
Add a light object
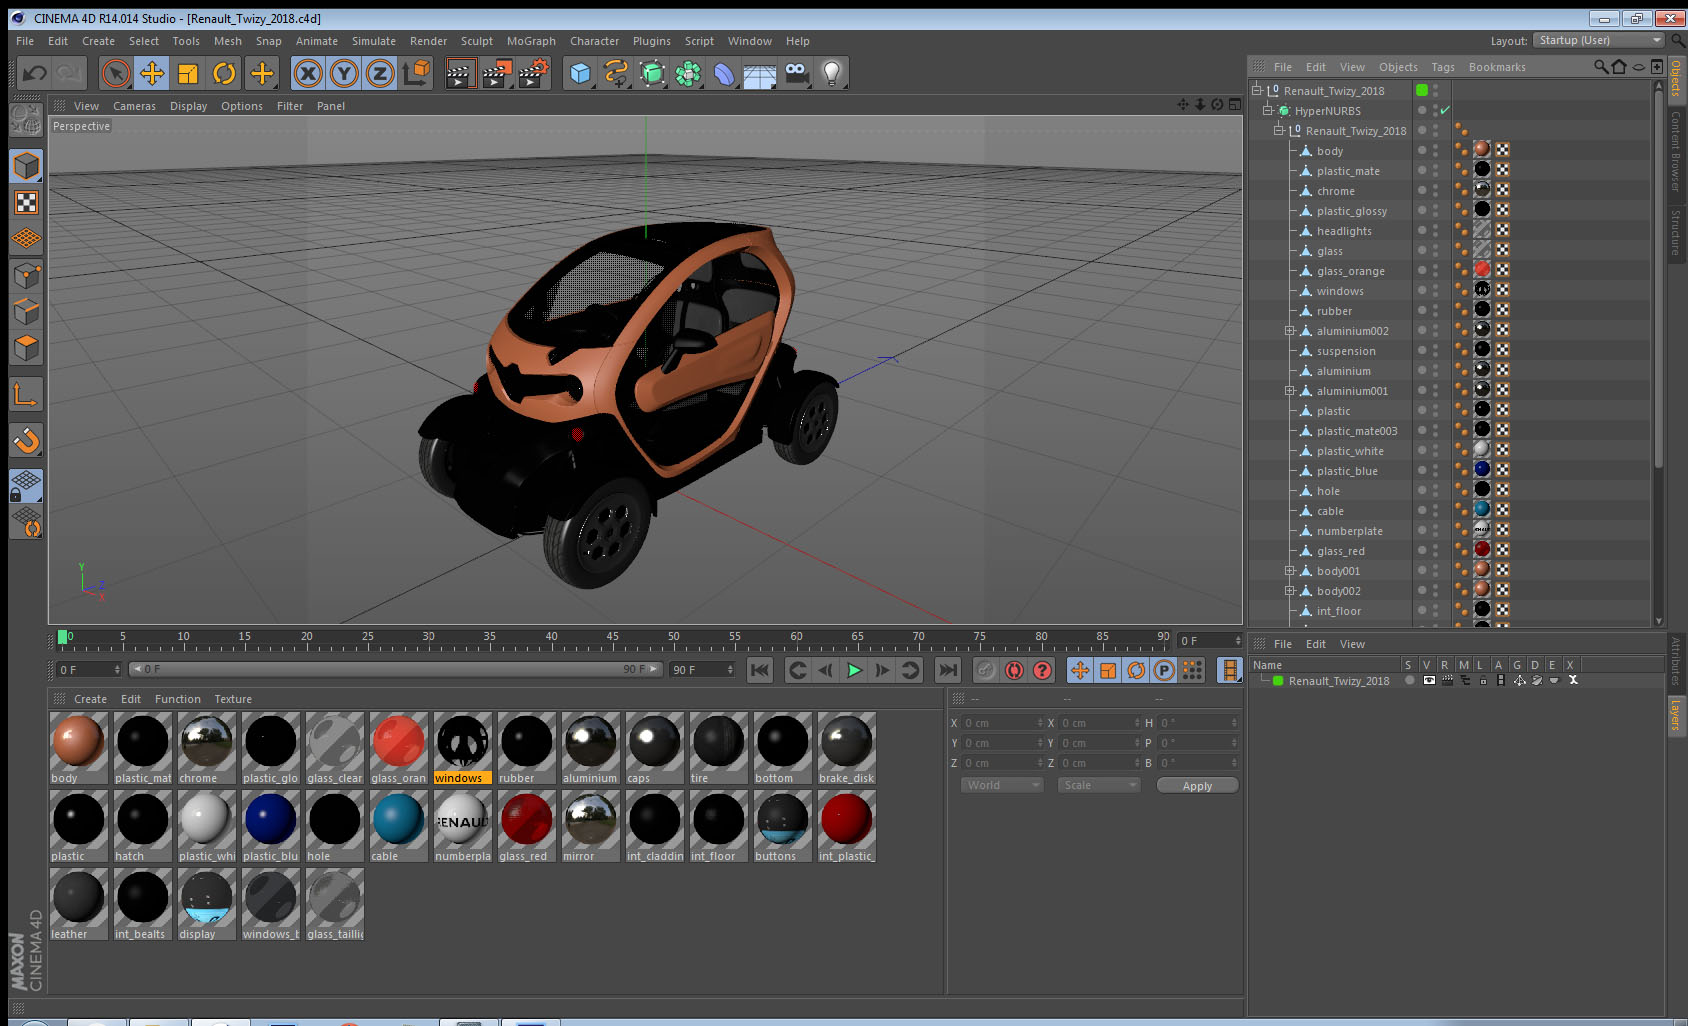click(832, 73)
